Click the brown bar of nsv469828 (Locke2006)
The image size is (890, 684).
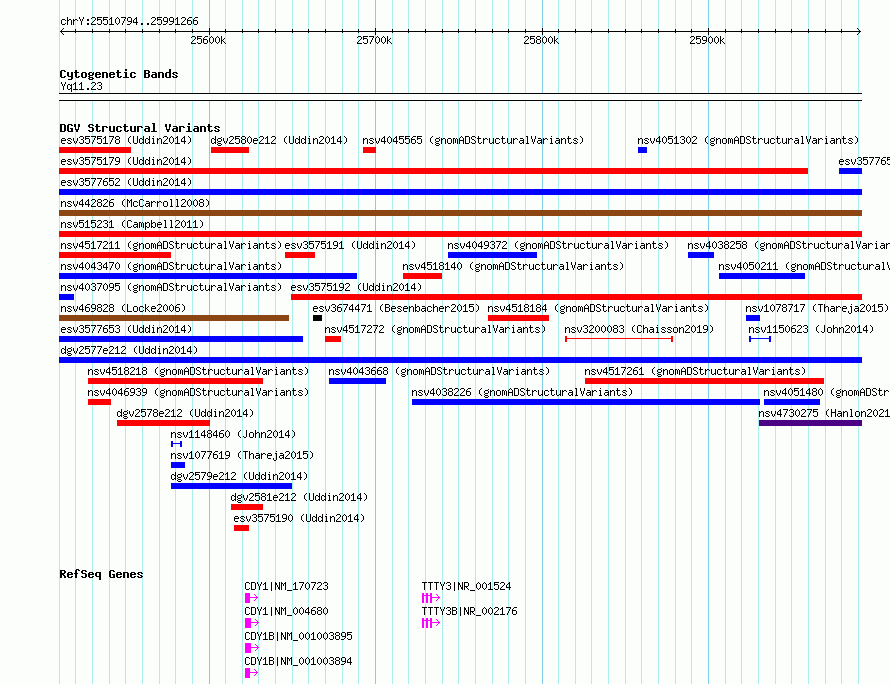point(174,318)
